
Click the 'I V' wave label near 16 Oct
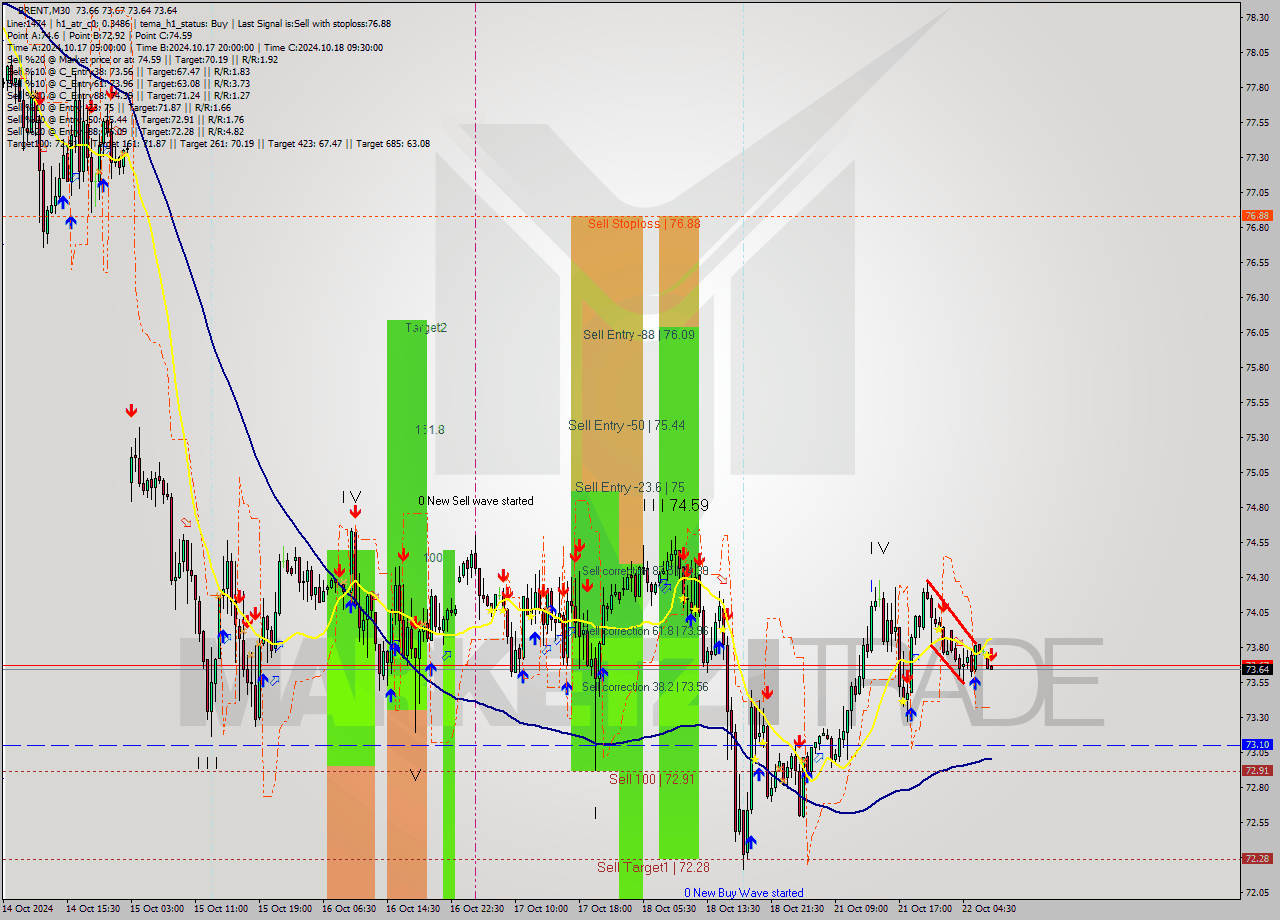(350, 496)
